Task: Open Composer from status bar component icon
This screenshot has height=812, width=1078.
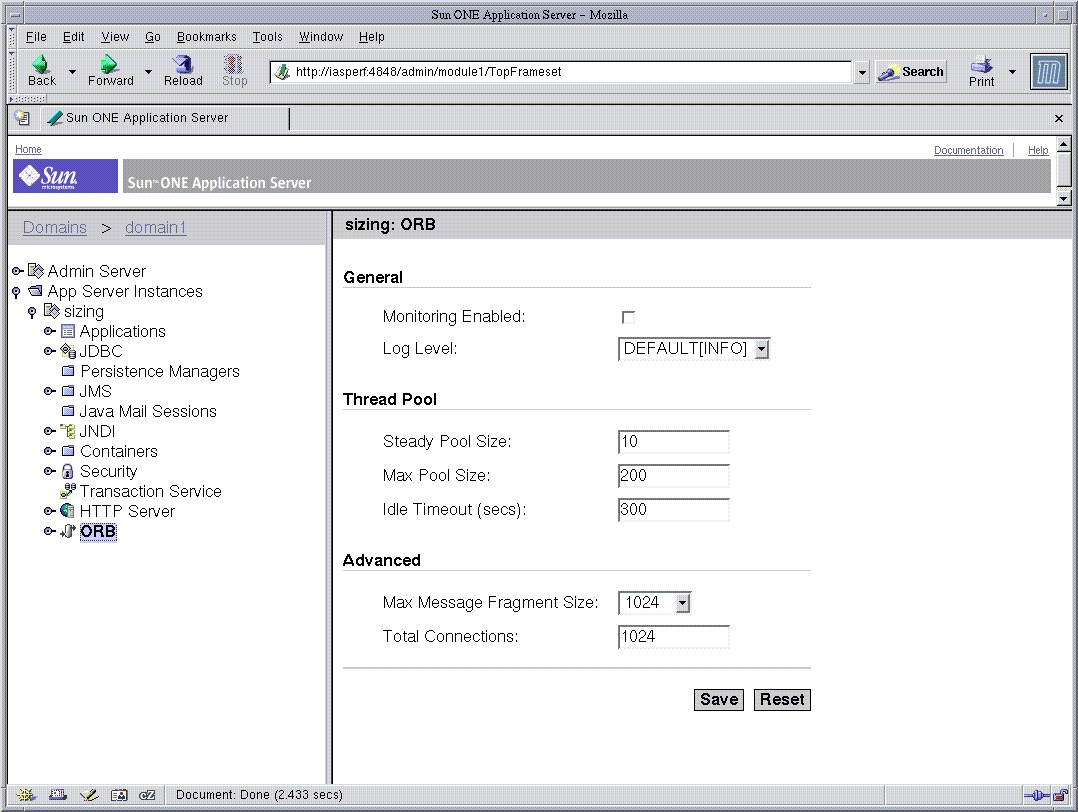Action: (x=89, y=795)
